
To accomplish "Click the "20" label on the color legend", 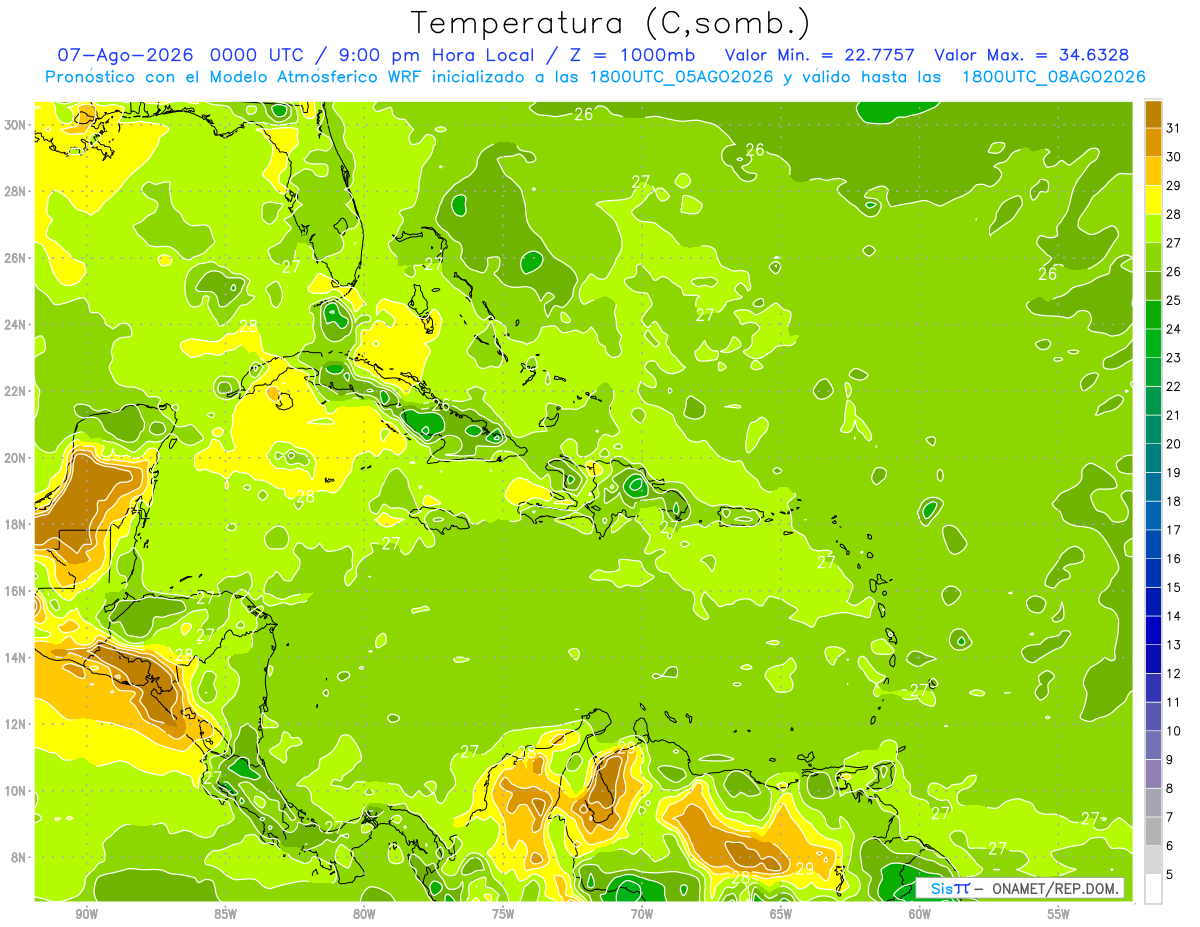I will point(1174,443).
